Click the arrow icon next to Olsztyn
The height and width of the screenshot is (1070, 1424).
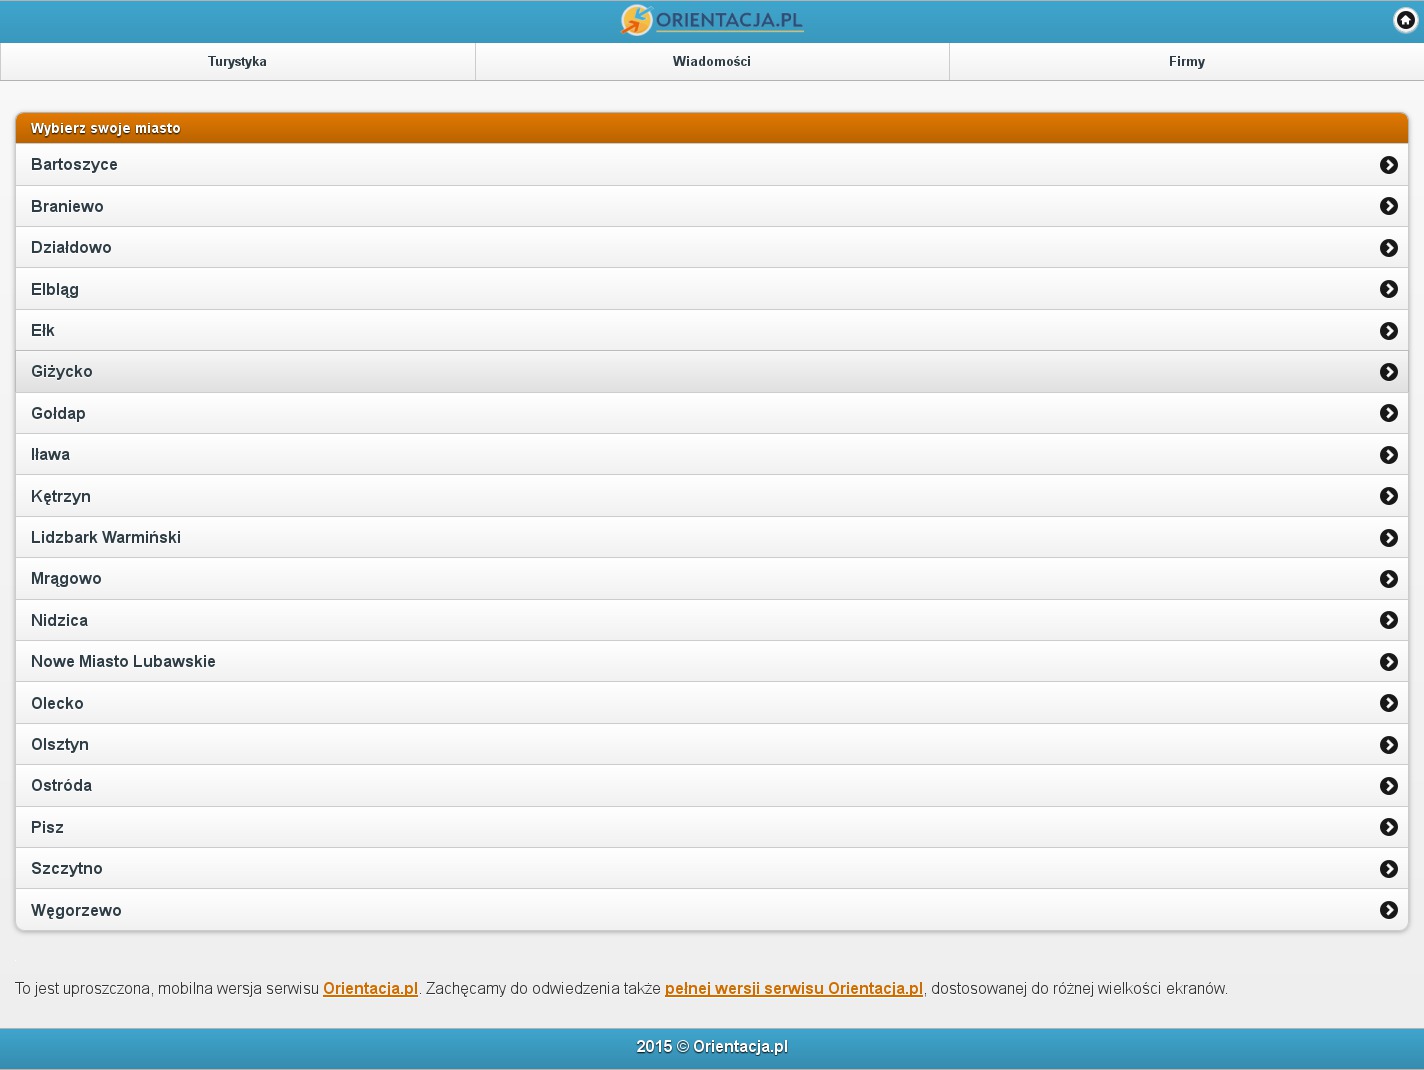1388,745
